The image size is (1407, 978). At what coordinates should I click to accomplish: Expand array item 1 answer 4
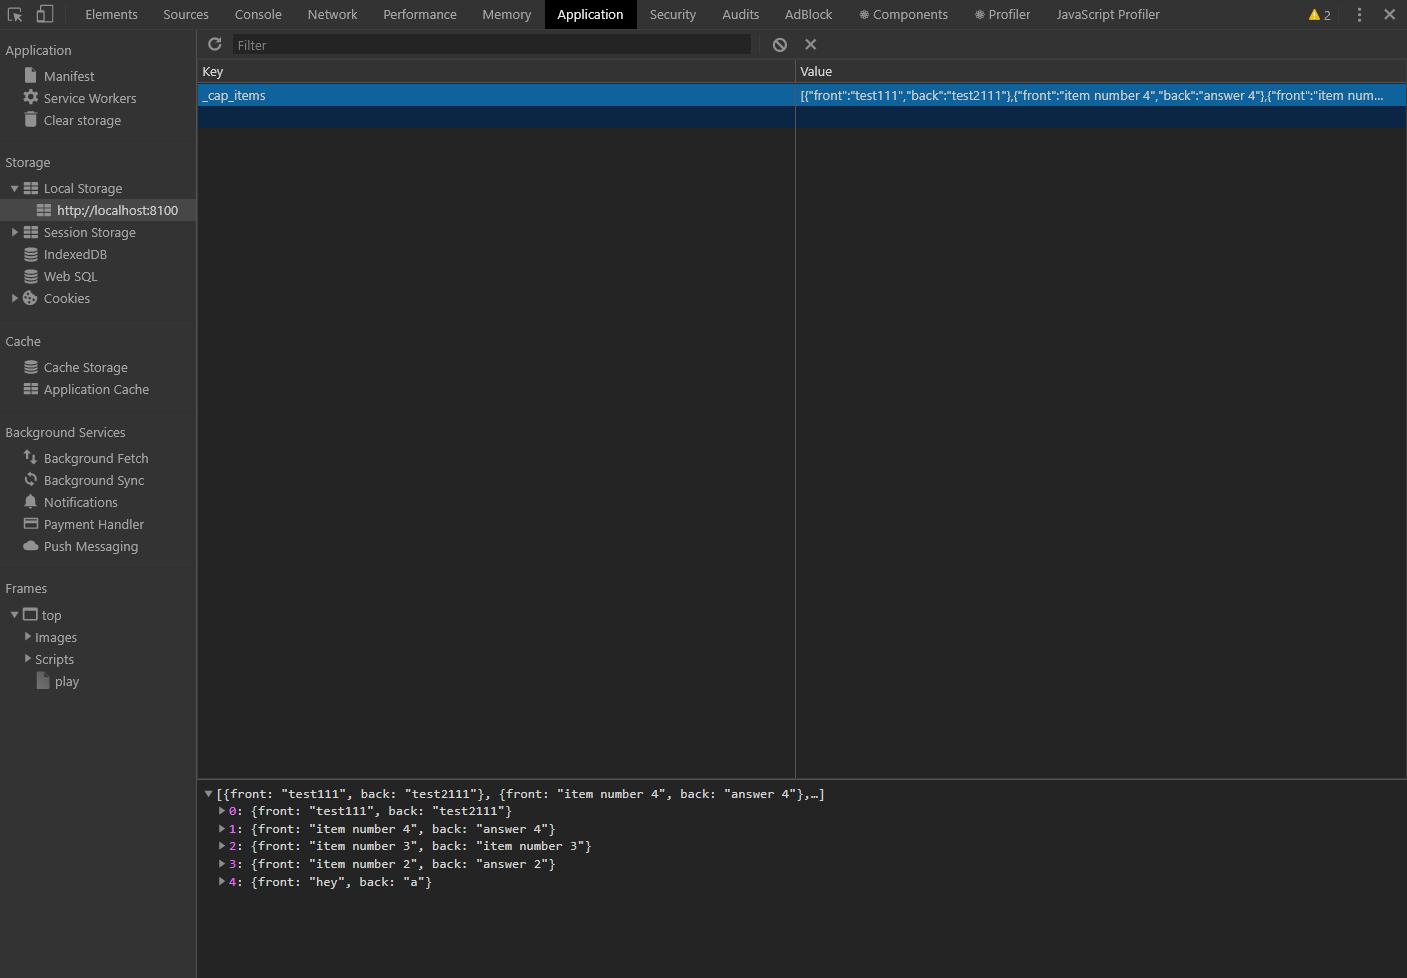click(x=222, y=829)
